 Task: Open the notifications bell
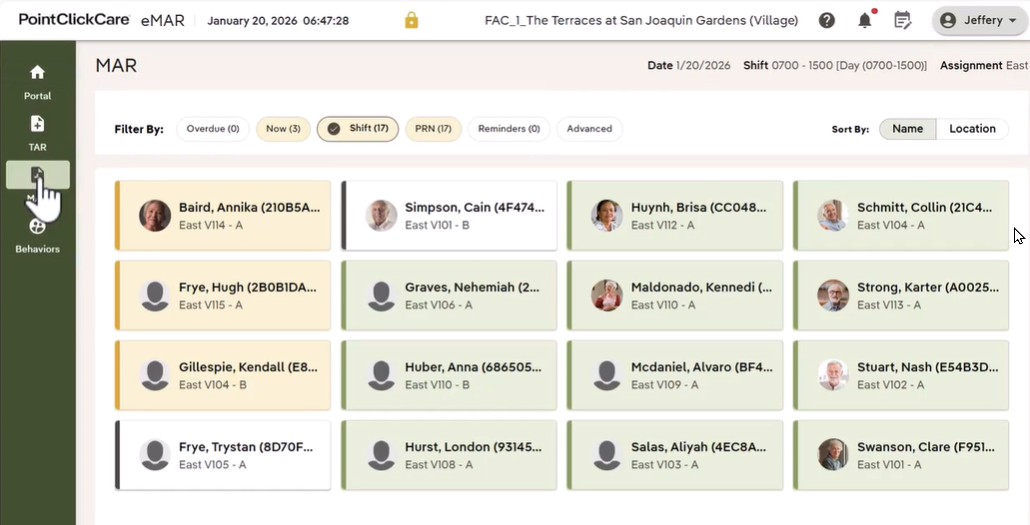(865, 20)
